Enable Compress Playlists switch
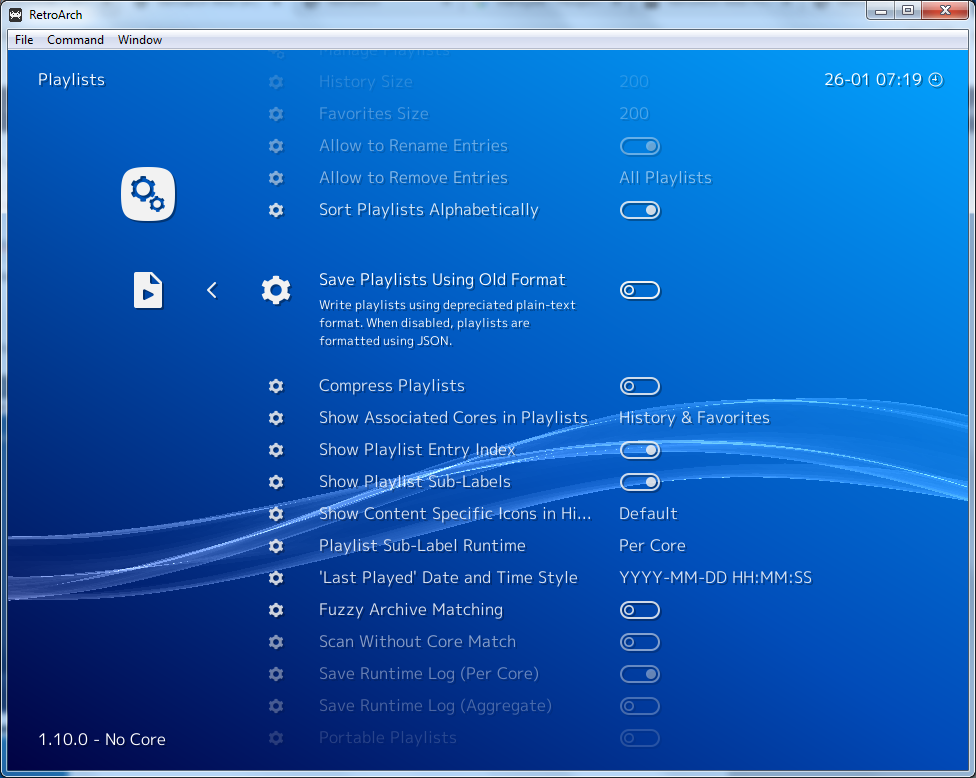The height and width of the screenshot is (778, 976). click(640, 386)
